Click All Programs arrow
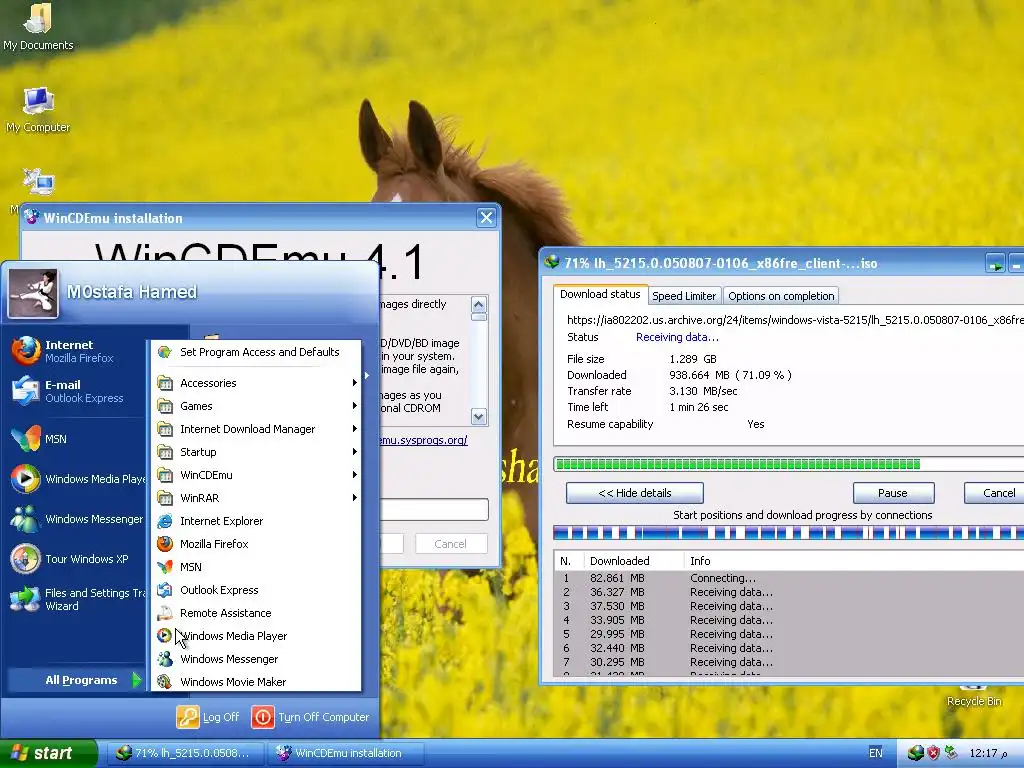 tap(136, 680)
